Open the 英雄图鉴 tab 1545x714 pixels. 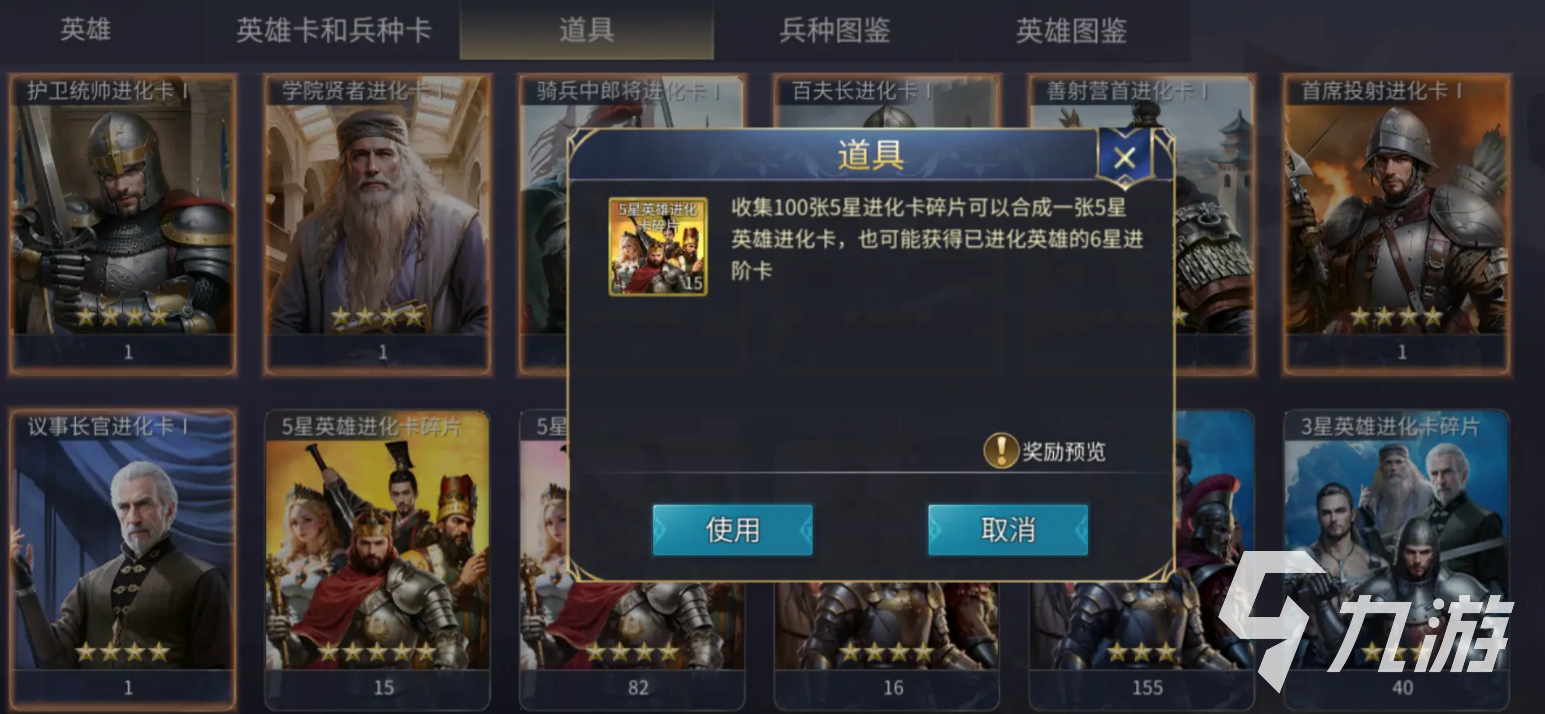click(x=1071, y=30)
